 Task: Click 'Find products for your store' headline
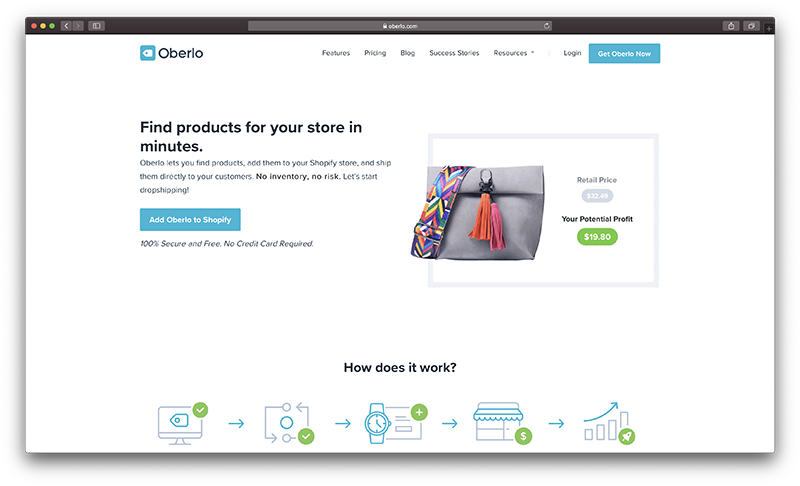click(251, 137)
